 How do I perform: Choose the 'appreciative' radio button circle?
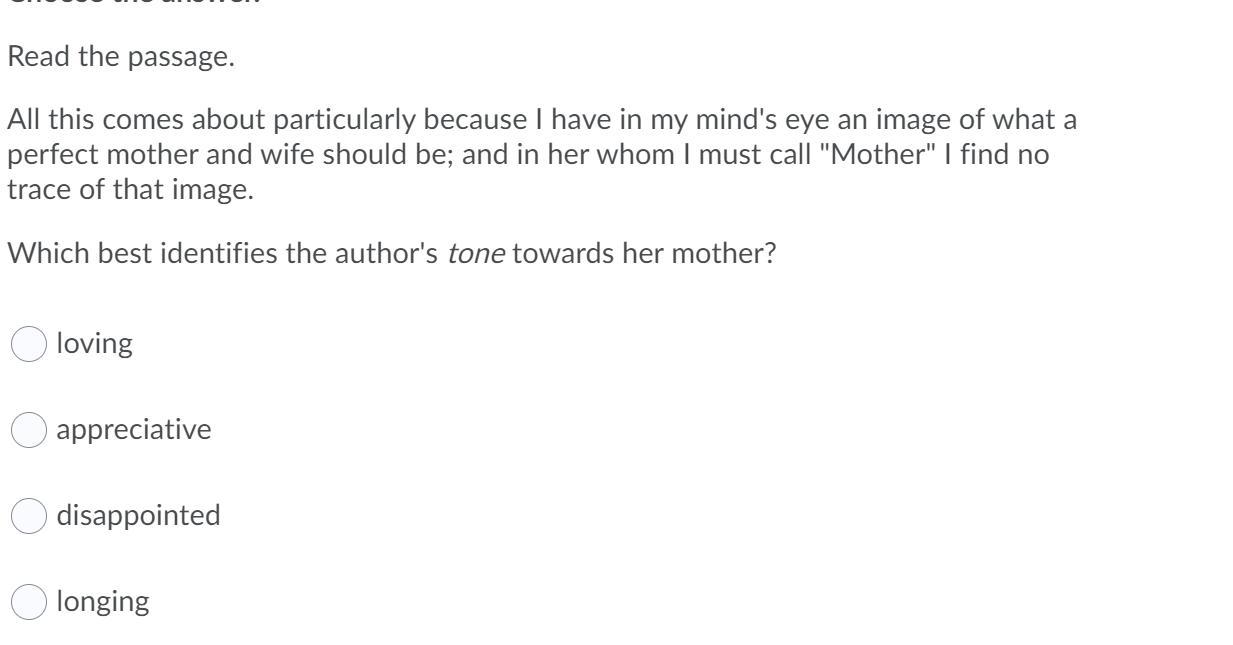(29, 430)
